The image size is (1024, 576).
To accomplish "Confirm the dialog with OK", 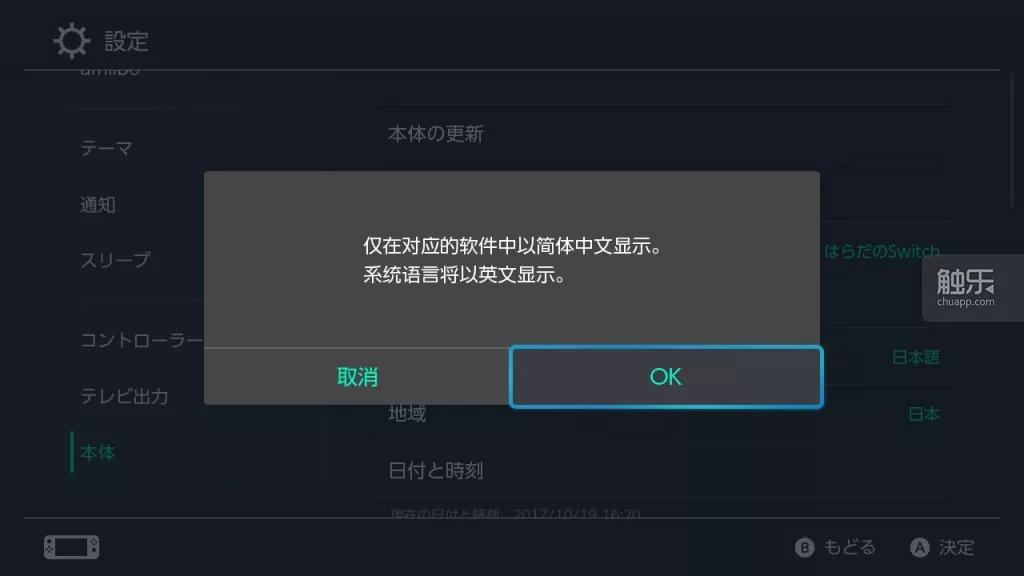I will coord(665,377).
